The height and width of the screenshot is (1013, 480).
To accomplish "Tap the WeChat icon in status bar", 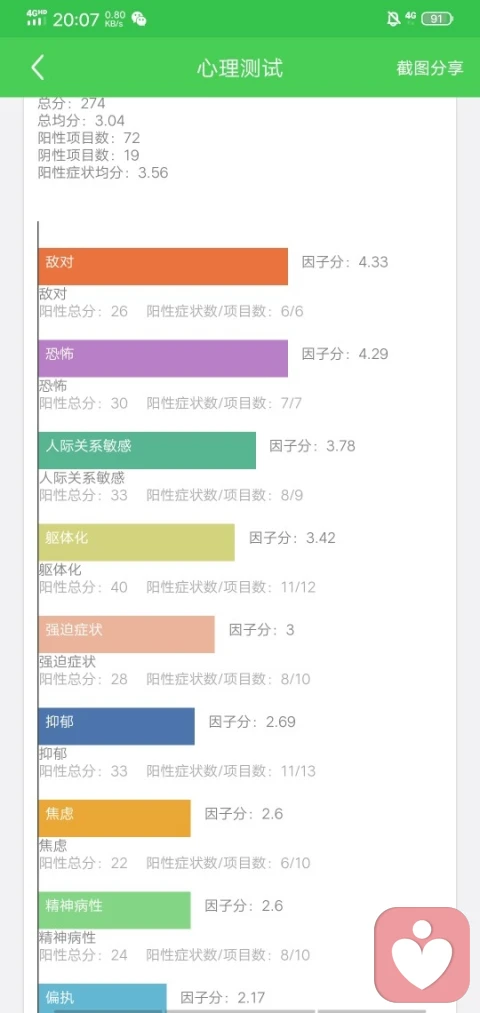I will (x=139, y=19).
